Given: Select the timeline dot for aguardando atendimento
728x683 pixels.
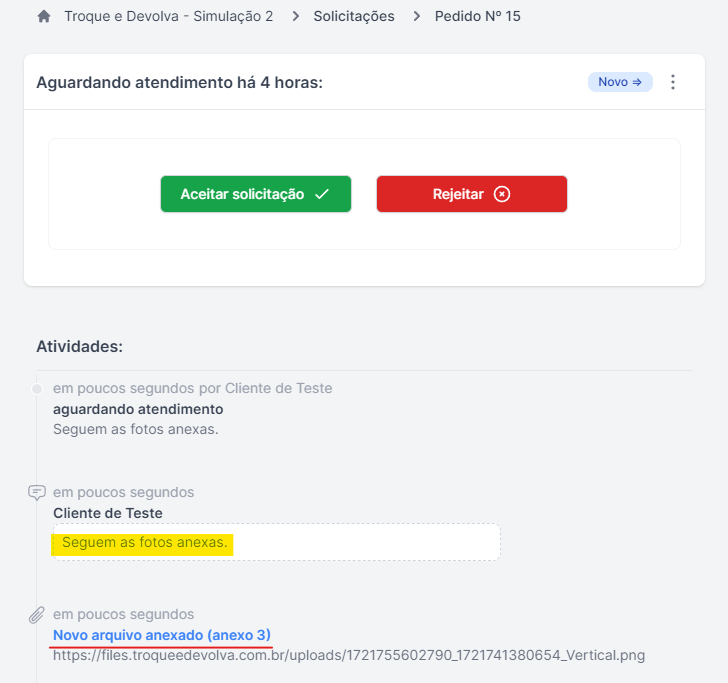Looking at the screenshot, I should [x=37, y=389].
